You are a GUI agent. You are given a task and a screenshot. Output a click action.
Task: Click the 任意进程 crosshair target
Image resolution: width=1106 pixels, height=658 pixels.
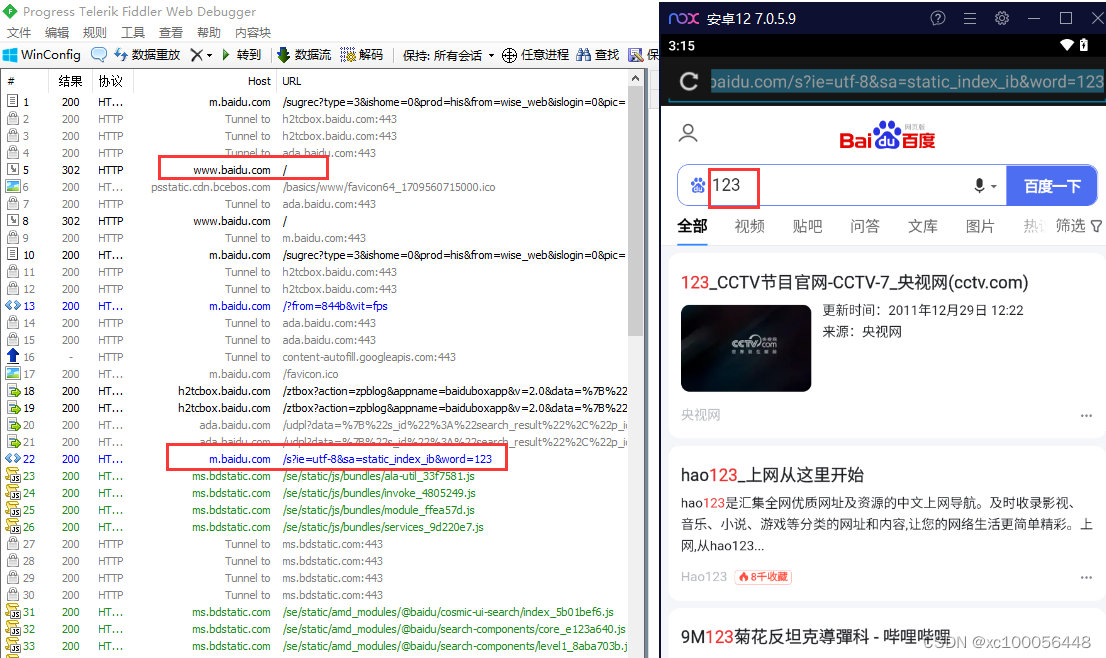point(535,55)
